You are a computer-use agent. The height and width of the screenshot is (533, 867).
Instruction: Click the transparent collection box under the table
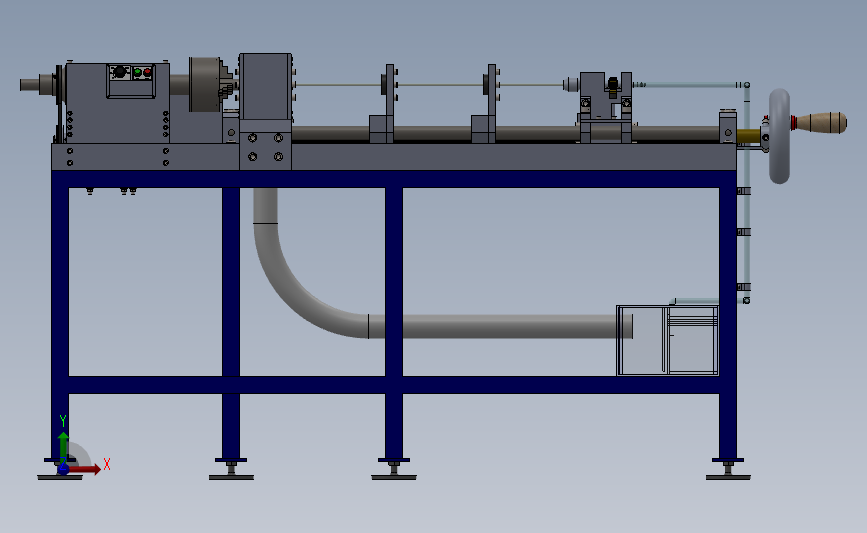(667, 340)
